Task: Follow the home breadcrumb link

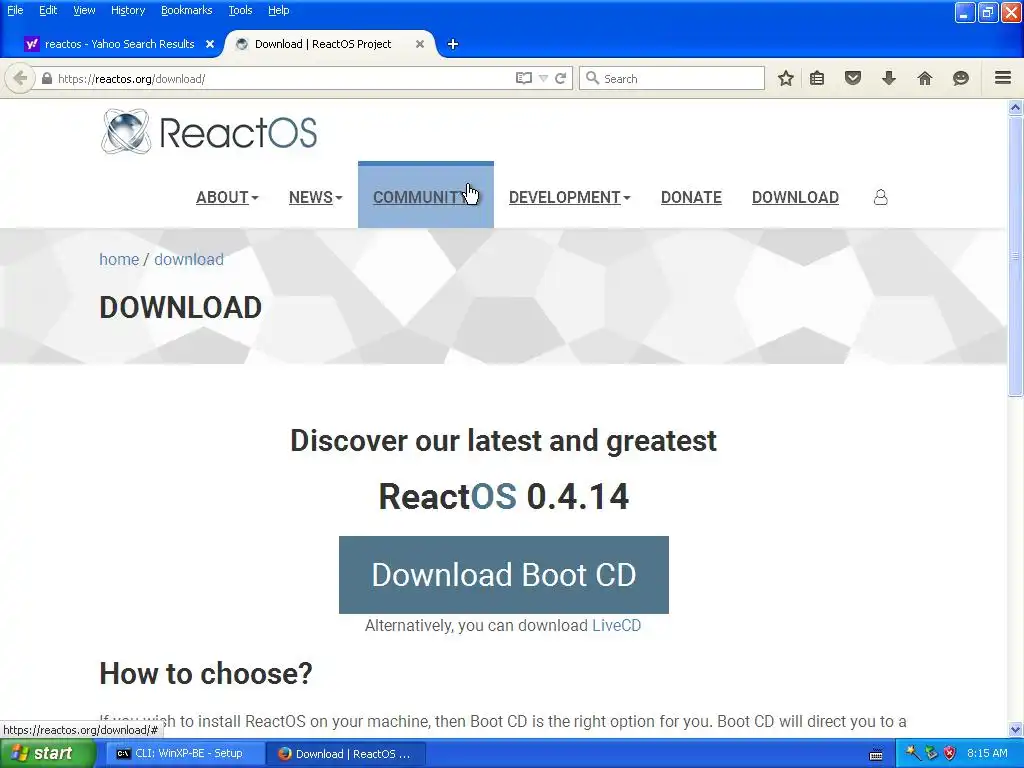Action: pyautogui.click(x=119, y=259)
